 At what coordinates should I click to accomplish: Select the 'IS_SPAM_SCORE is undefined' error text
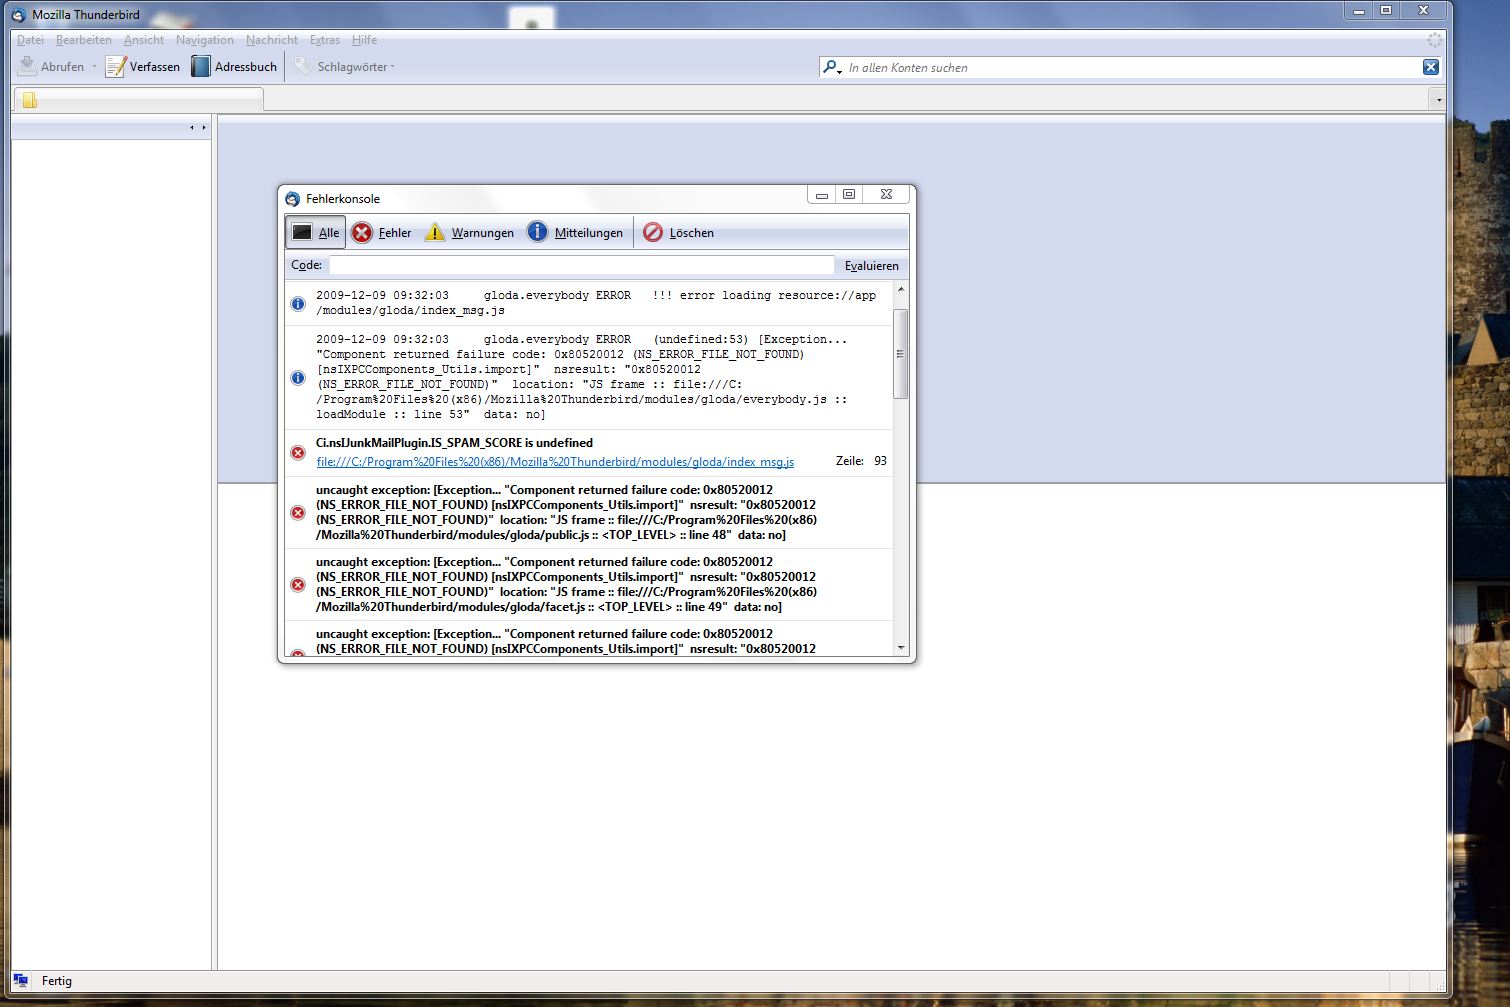[454, 443]
